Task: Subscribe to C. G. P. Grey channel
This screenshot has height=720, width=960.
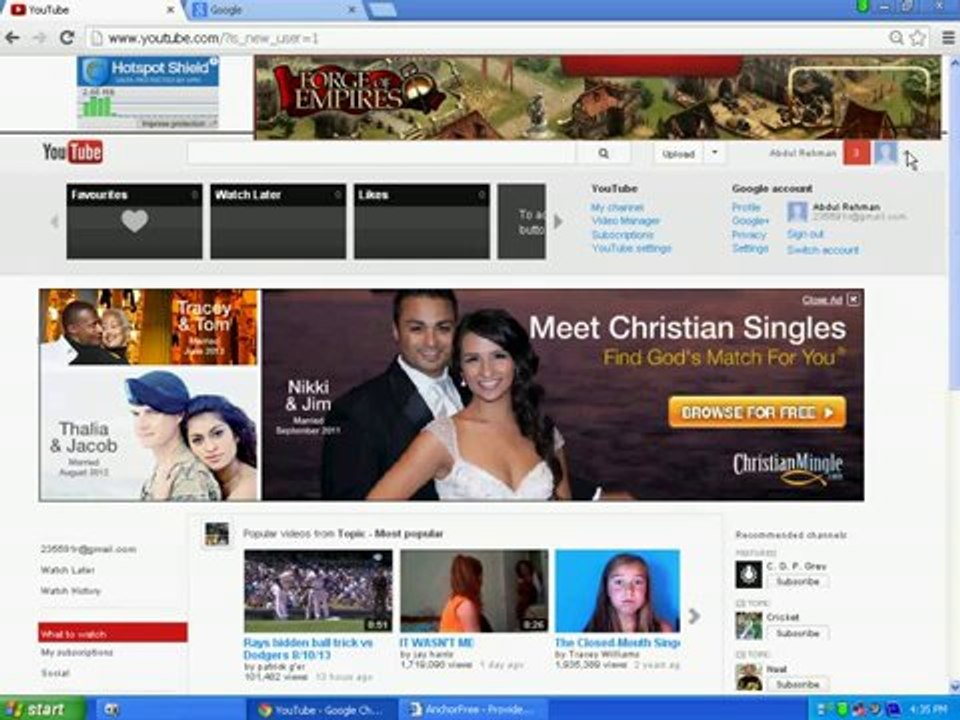Action: pyautogui.click(x=798, y=582)
